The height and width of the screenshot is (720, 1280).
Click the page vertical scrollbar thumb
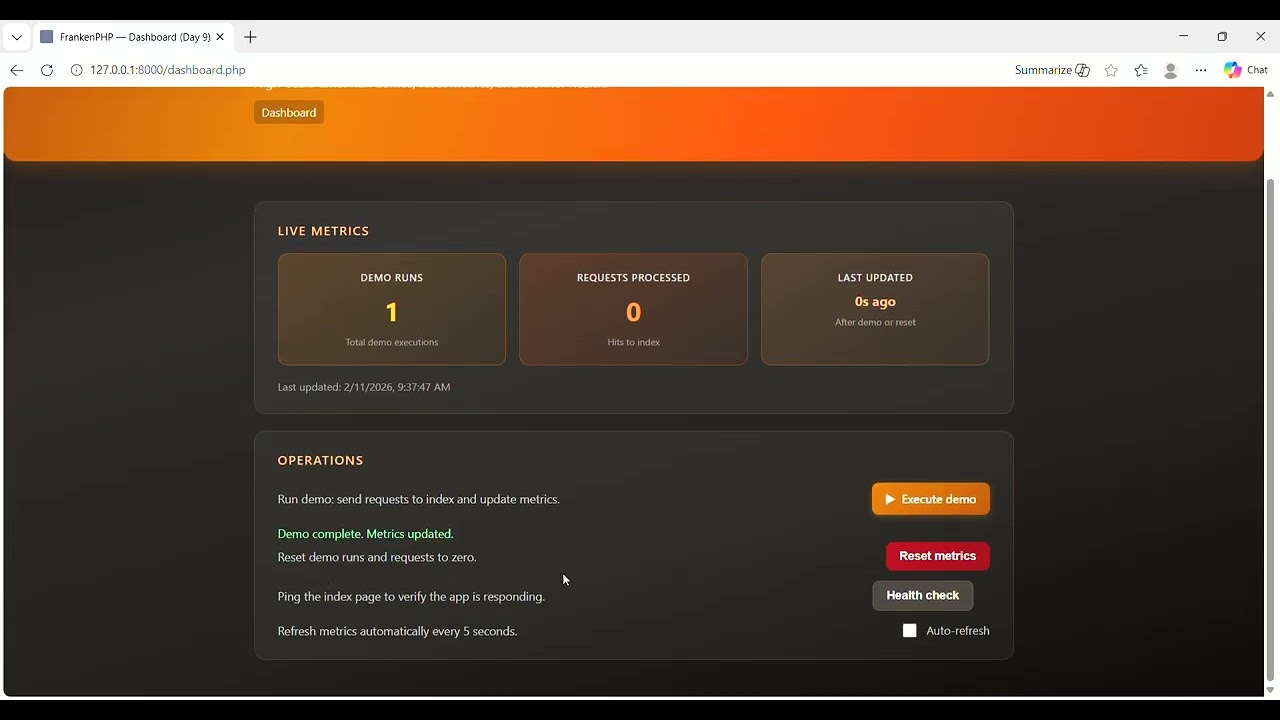[x=1270, y=430]
